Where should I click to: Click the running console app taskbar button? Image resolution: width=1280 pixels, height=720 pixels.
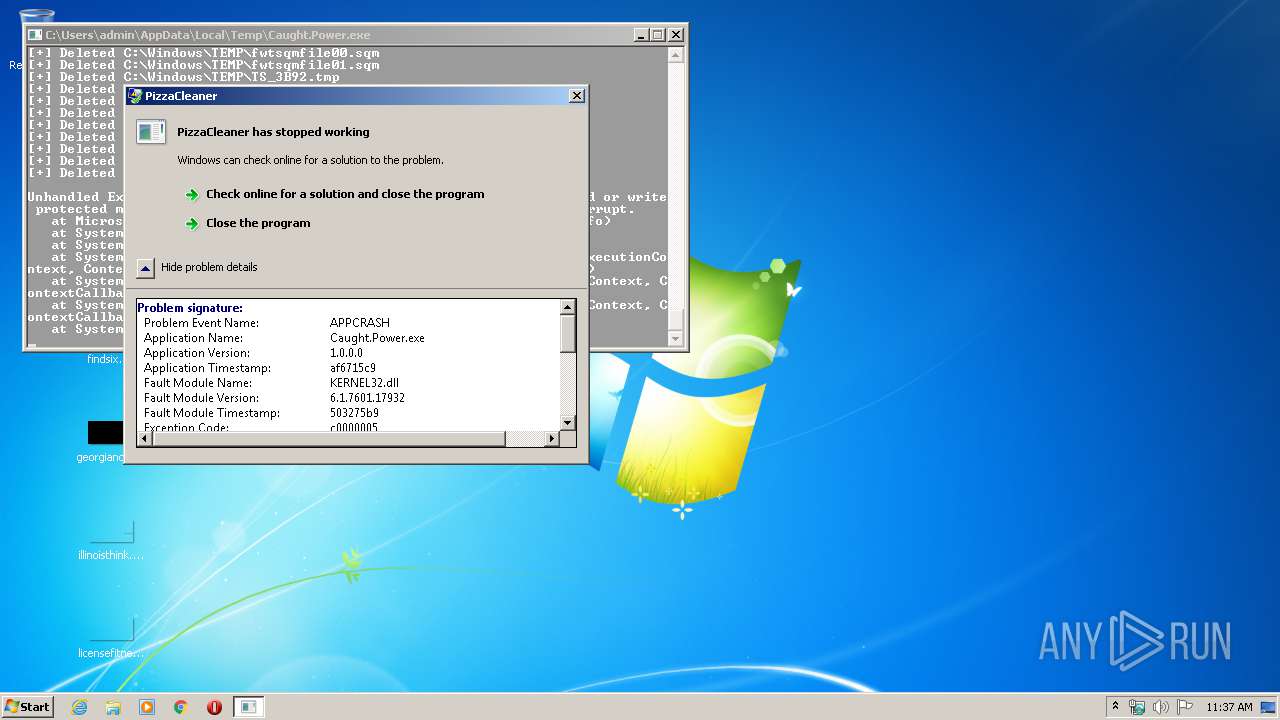248,707
